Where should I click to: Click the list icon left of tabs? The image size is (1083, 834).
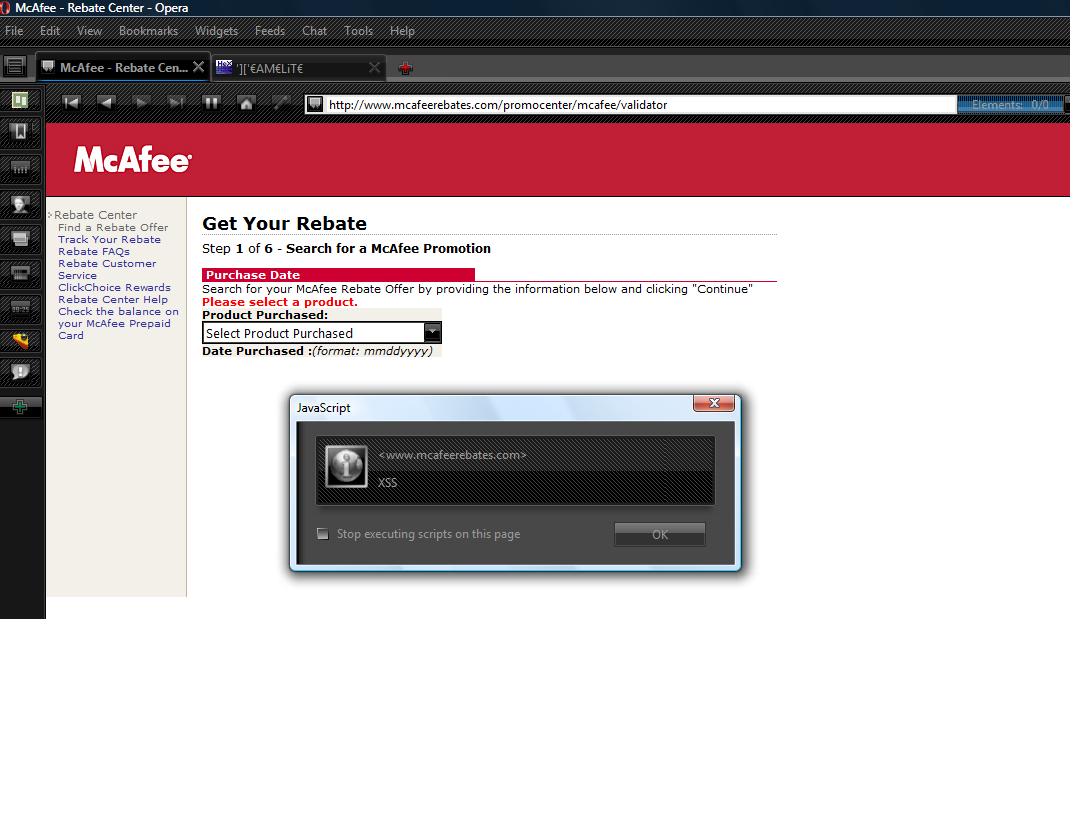click(x=15, y=66)
